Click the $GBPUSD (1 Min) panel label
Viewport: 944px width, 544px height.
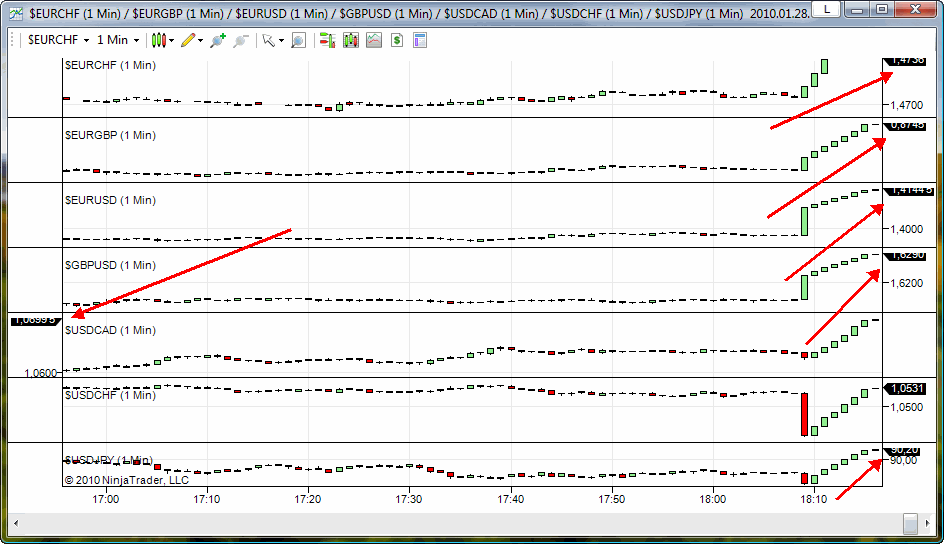pyautogui.click(x=110, y=265)
